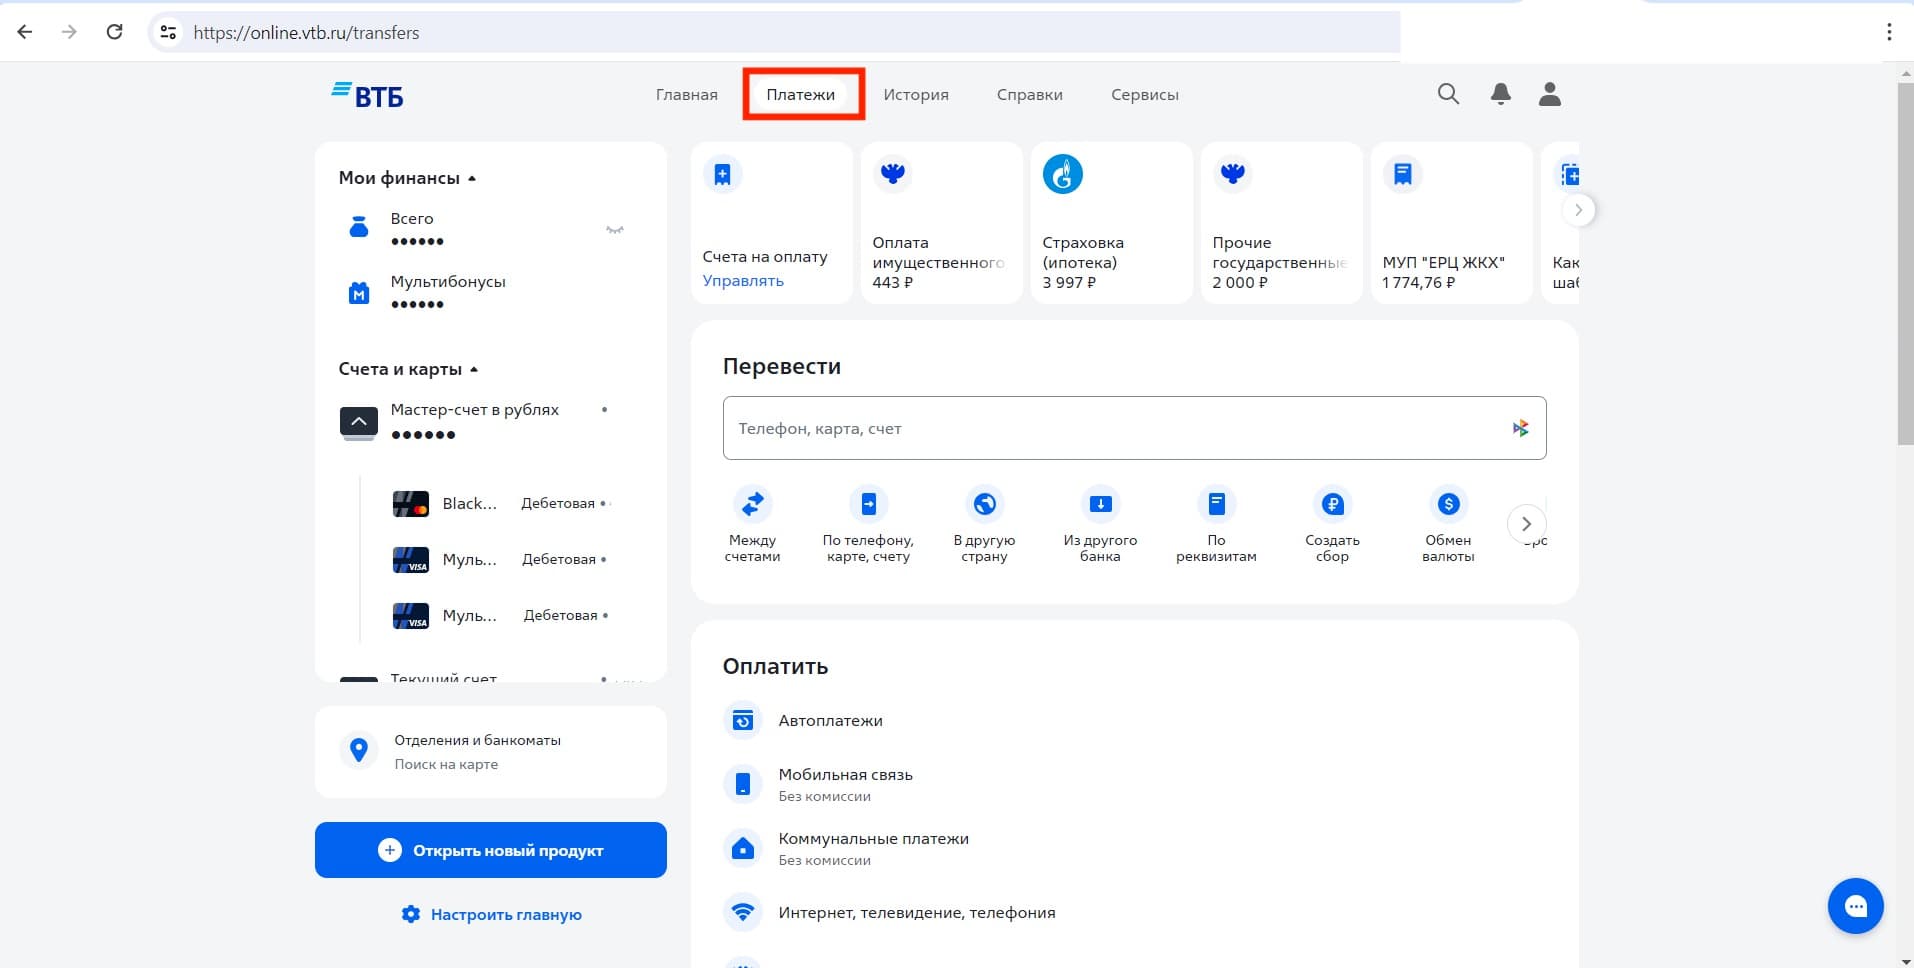This screenshot has height=968, width=1914.
Task: Click Настроить главную link
Action: [491, 914]
